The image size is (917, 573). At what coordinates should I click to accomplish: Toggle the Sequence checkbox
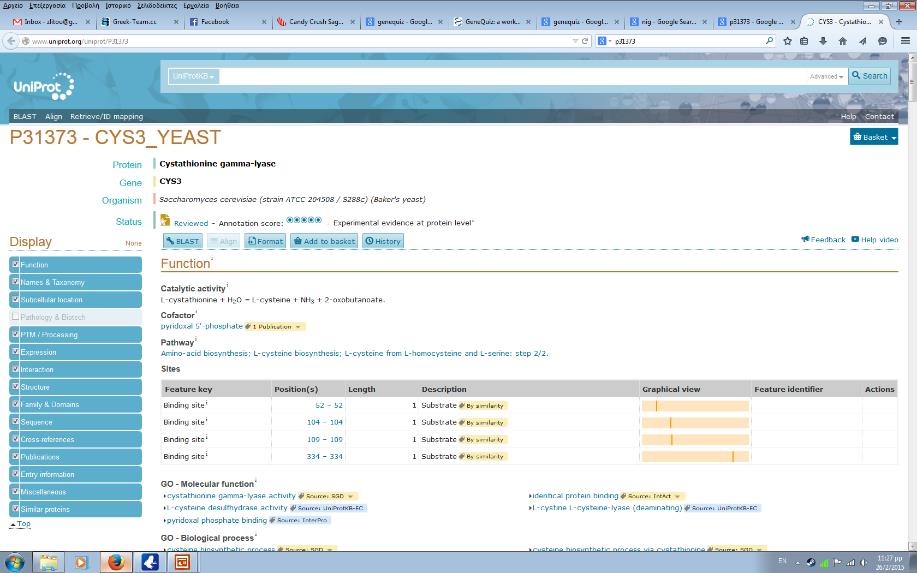click(x=16, y=421)
